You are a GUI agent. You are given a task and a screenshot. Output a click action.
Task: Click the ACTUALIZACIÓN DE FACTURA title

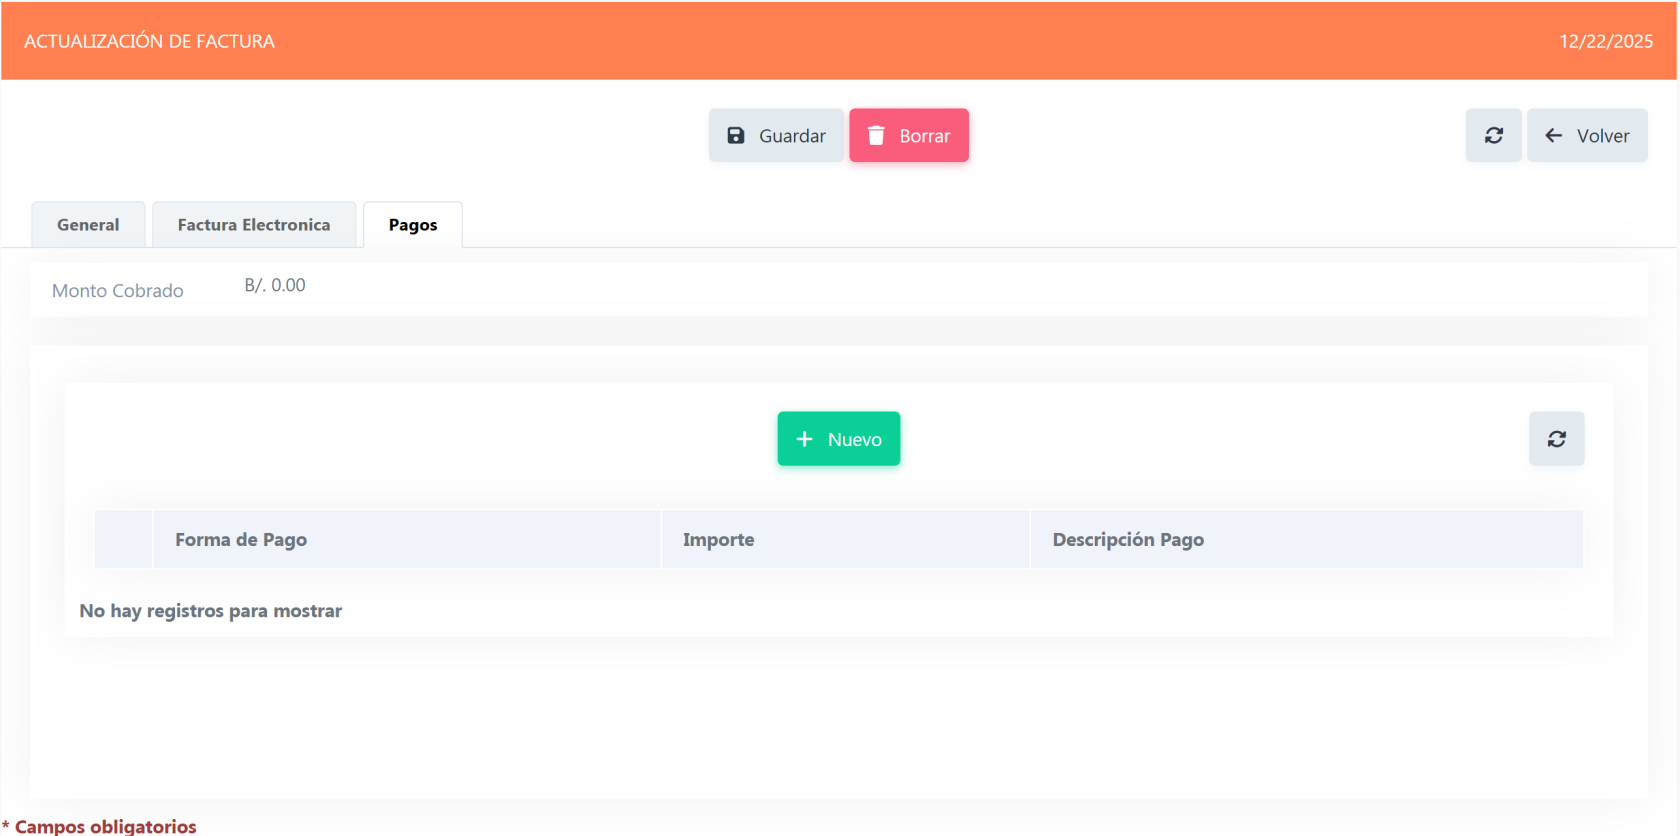(x=149, y=41)
